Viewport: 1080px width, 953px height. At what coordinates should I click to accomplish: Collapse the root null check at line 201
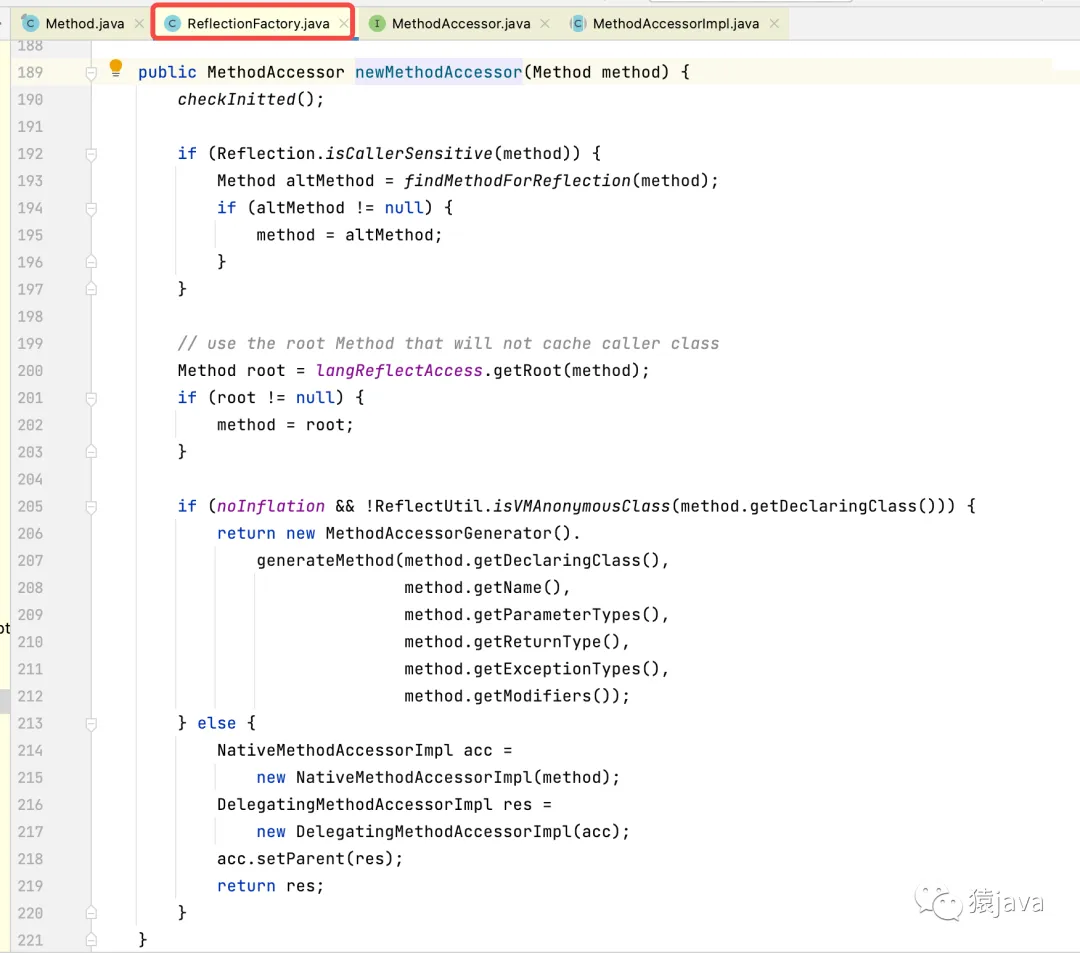pos(91,399)
